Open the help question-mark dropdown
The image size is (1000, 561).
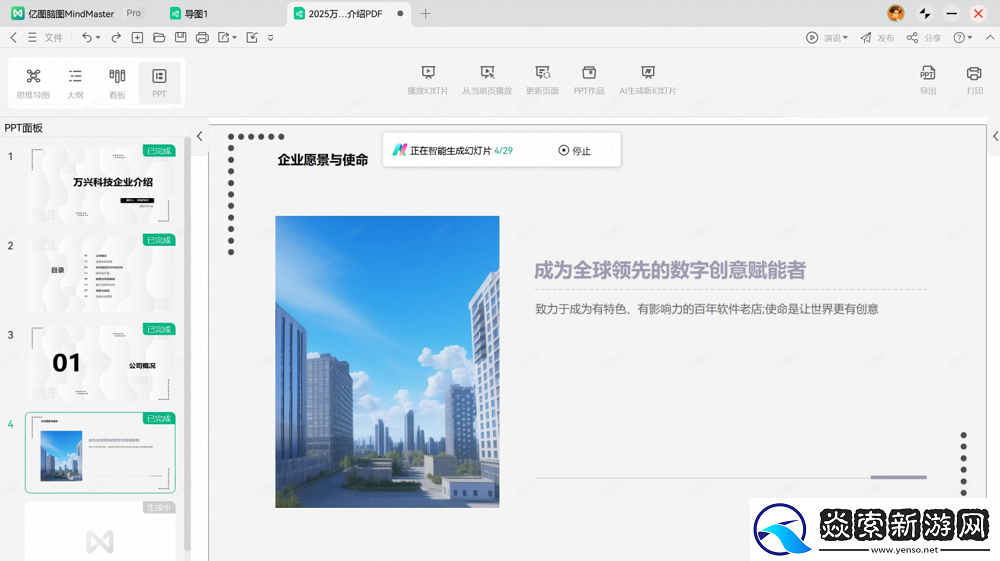[962, 38]
